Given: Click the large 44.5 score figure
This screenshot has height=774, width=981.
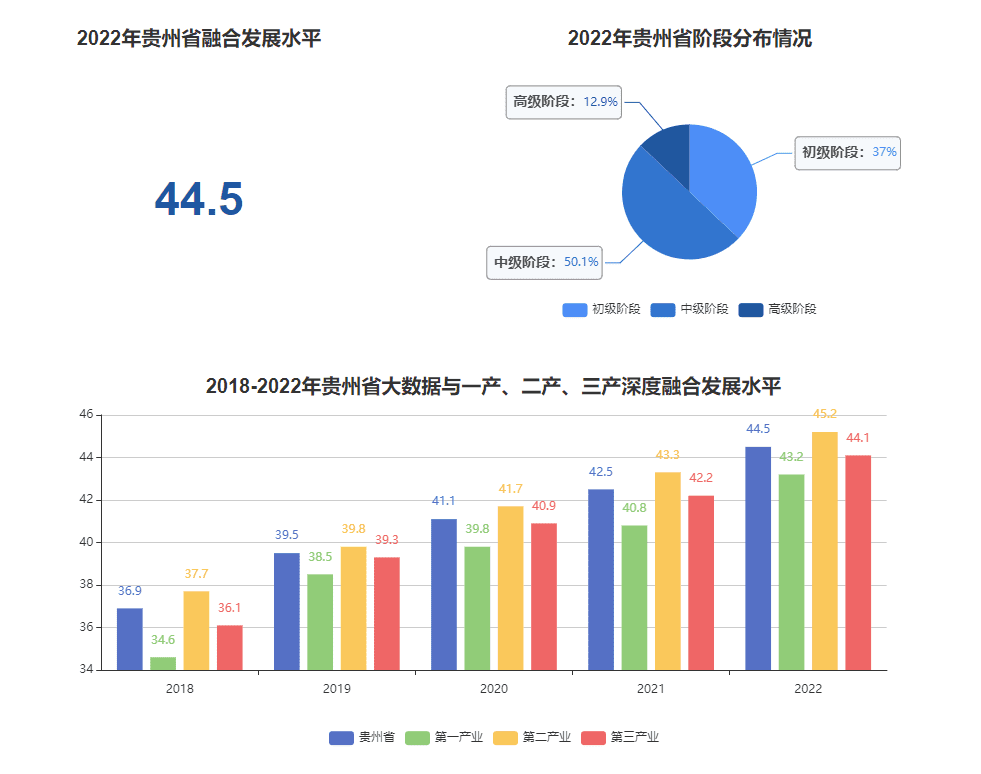Looking at the screenshot, I should click(198, 200).
